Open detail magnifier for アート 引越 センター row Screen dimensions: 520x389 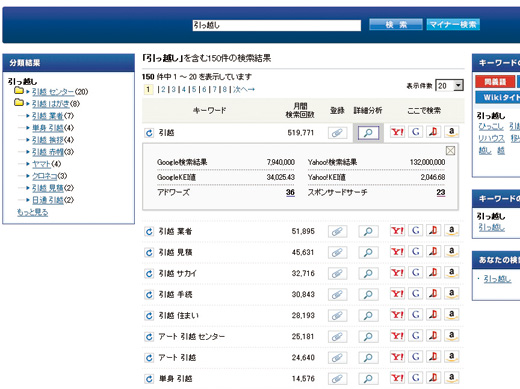[x=368, y=337]
